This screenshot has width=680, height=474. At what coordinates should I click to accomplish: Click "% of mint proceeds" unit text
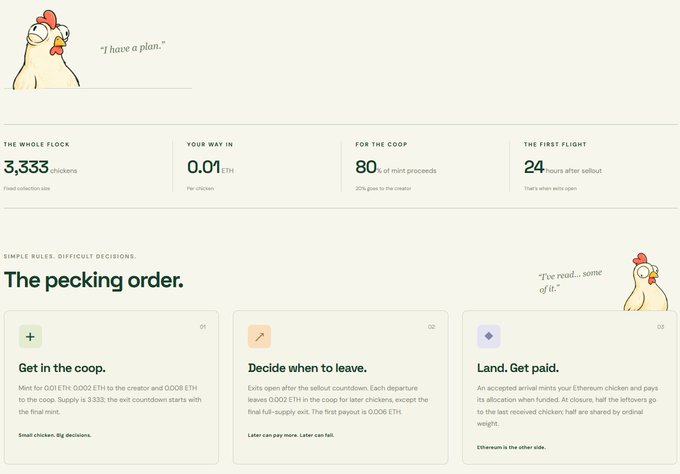407,171
